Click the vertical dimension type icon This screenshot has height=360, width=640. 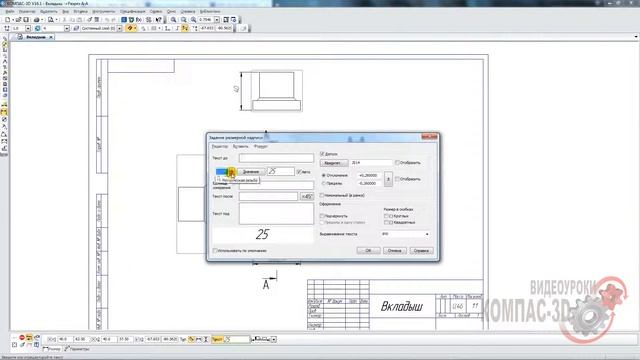[x=206, y=339]
